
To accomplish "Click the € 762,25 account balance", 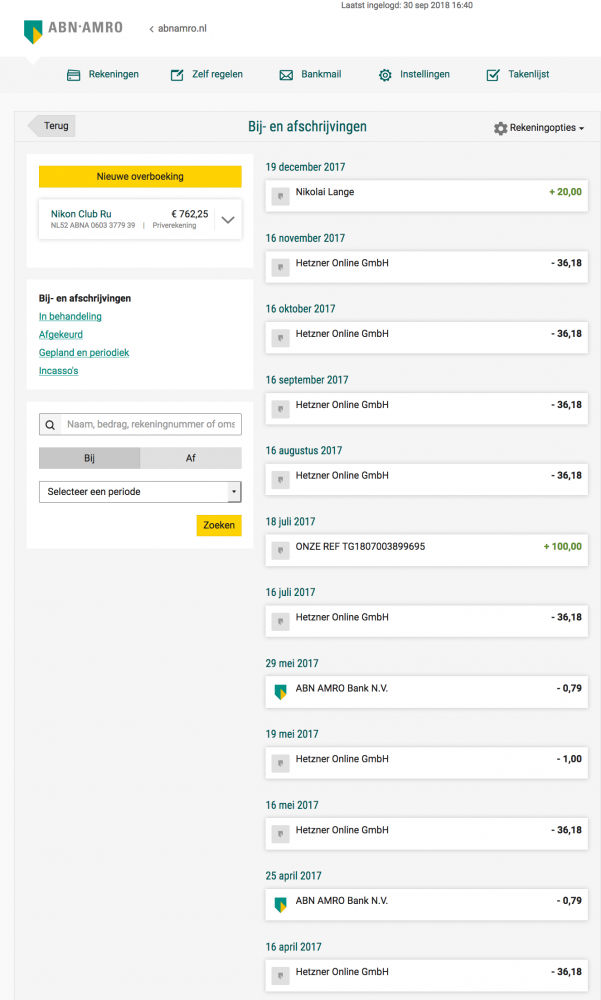I will pyautogui.click(x=189, y=214).
